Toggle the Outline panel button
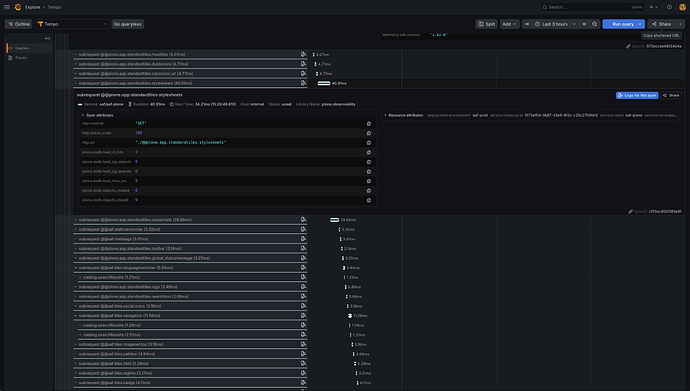 (18, 24)
